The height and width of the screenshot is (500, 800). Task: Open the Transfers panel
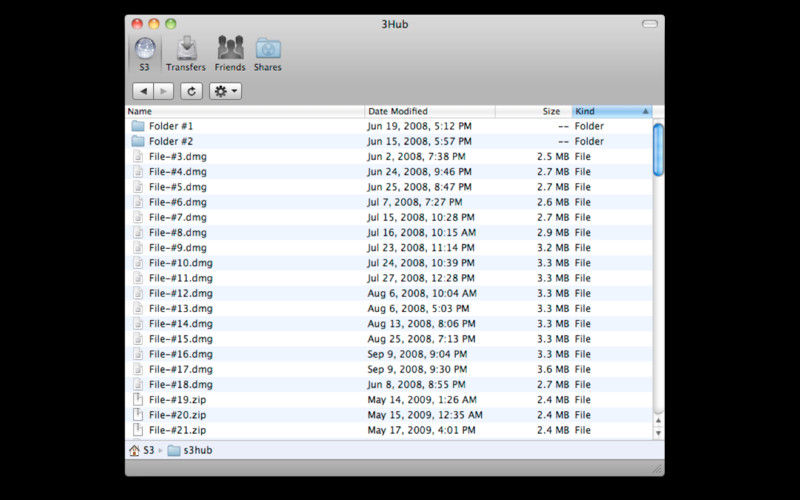point(186,54)
